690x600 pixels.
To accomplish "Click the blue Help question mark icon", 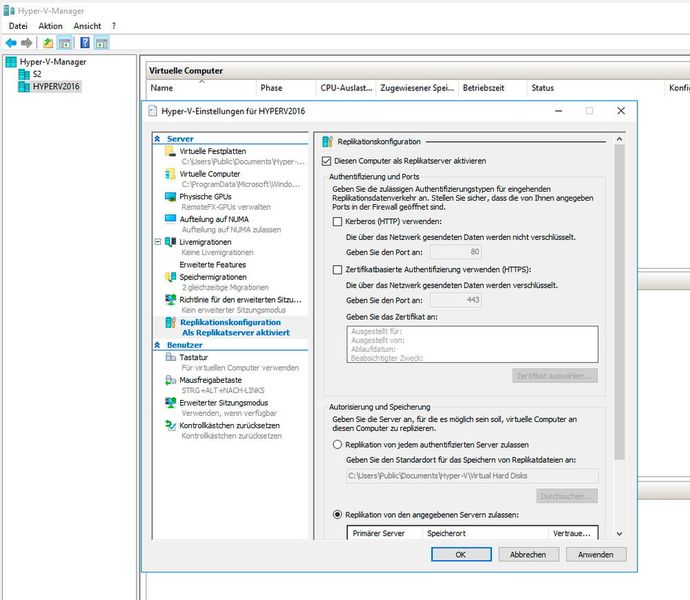I will pos(85,43).
